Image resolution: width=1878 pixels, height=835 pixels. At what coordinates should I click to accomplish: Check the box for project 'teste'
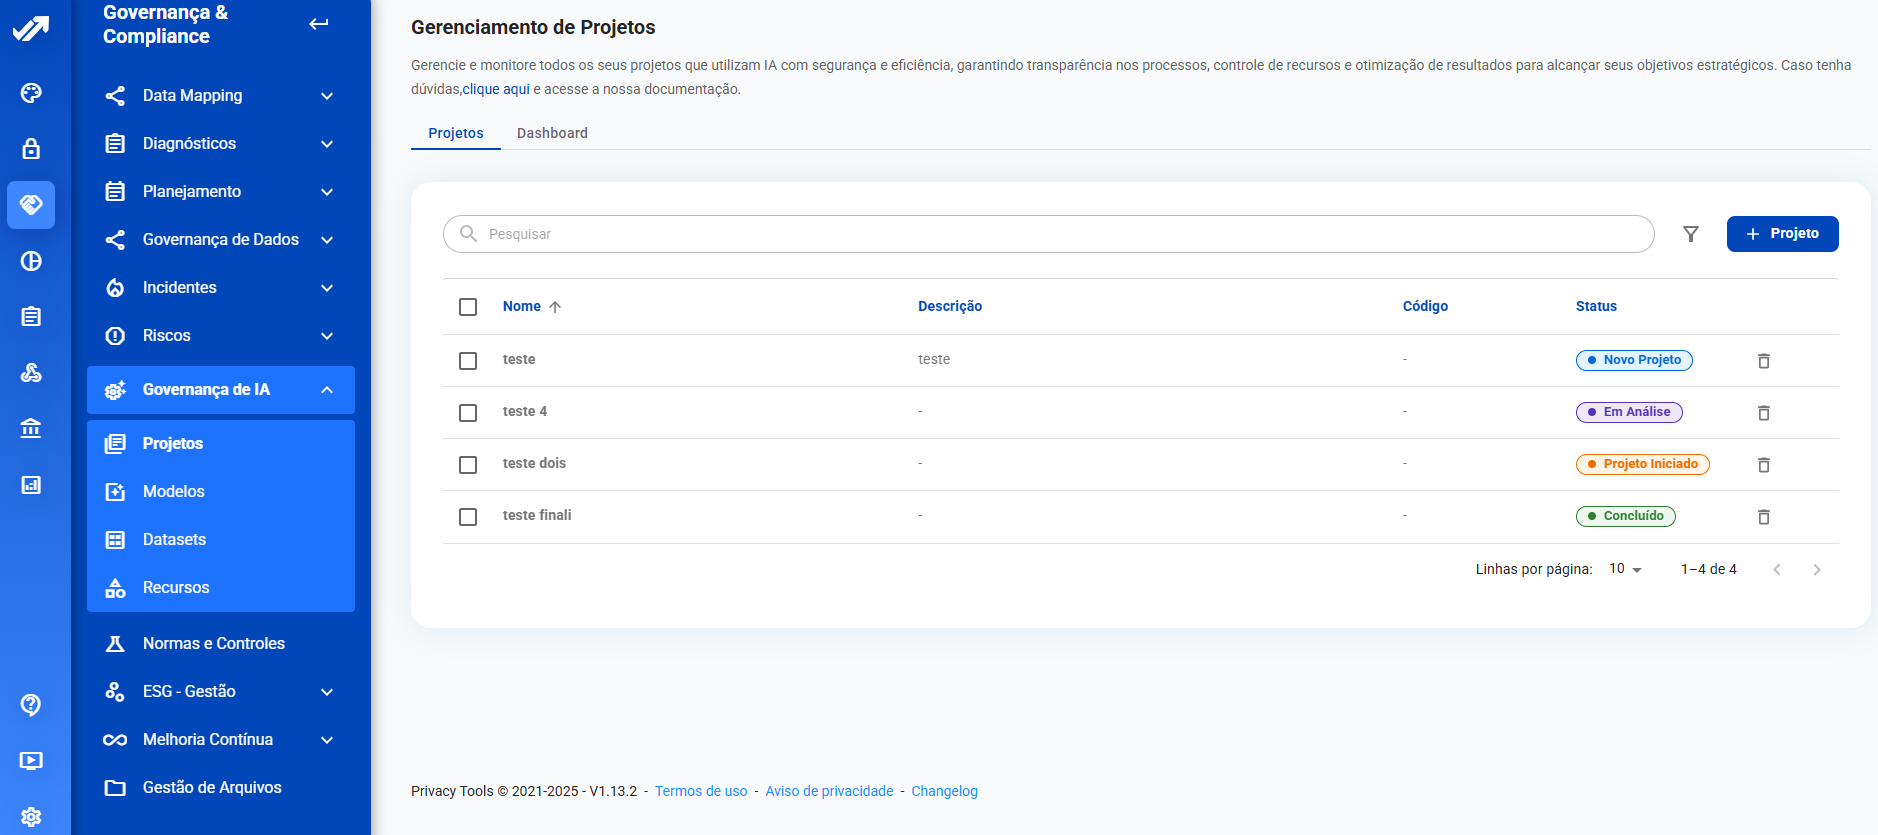point(468,361)
